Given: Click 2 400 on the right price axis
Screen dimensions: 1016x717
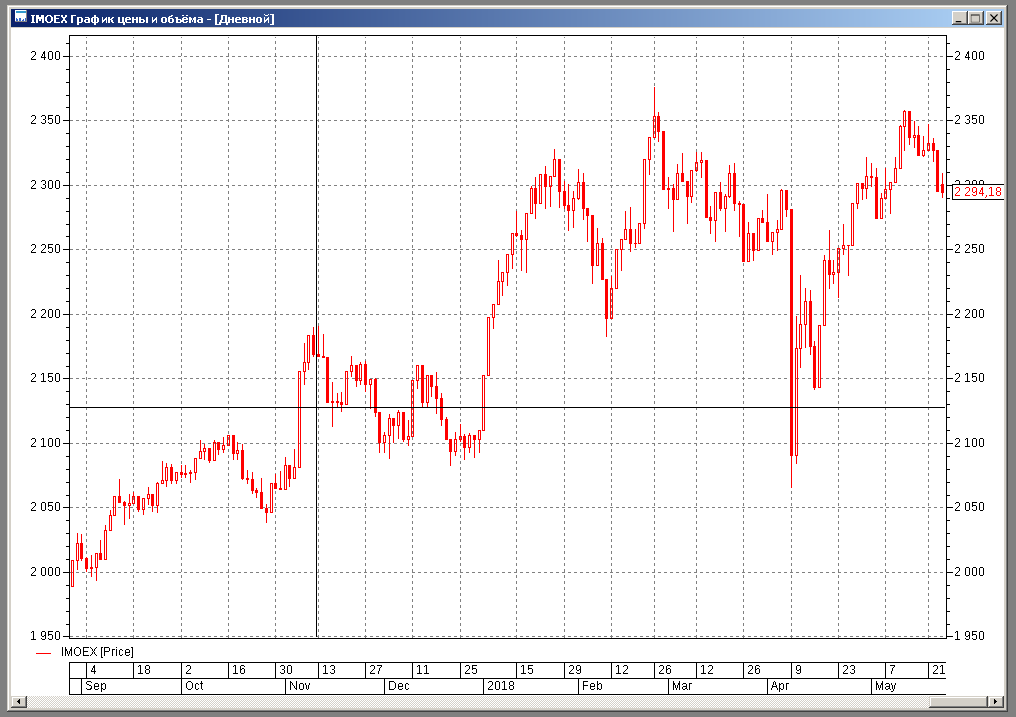Looking at the screenshot, I should [969, 56].
